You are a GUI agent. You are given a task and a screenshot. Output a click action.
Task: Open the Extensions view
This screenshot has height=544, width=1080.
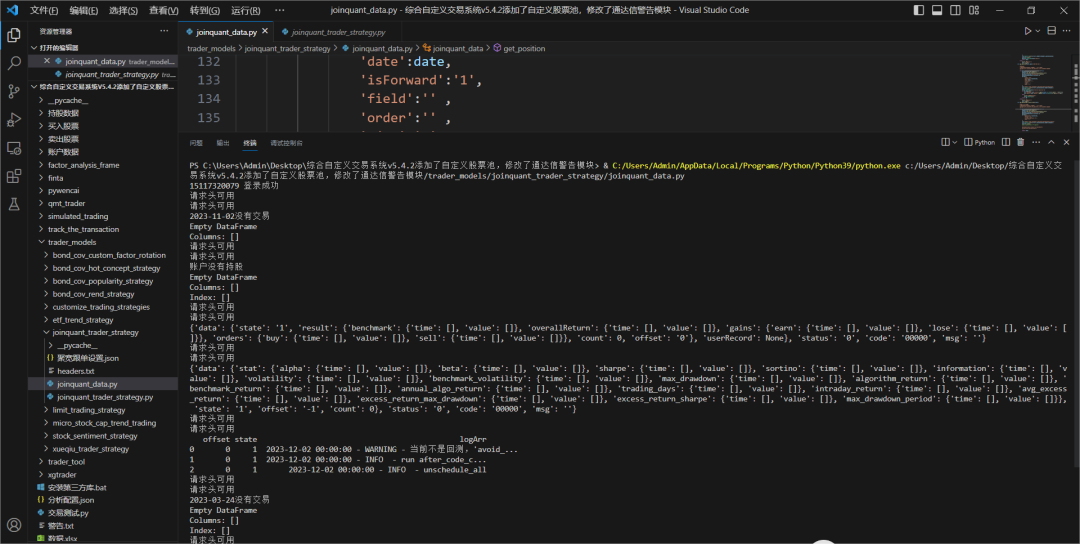[x=14, y=176]
